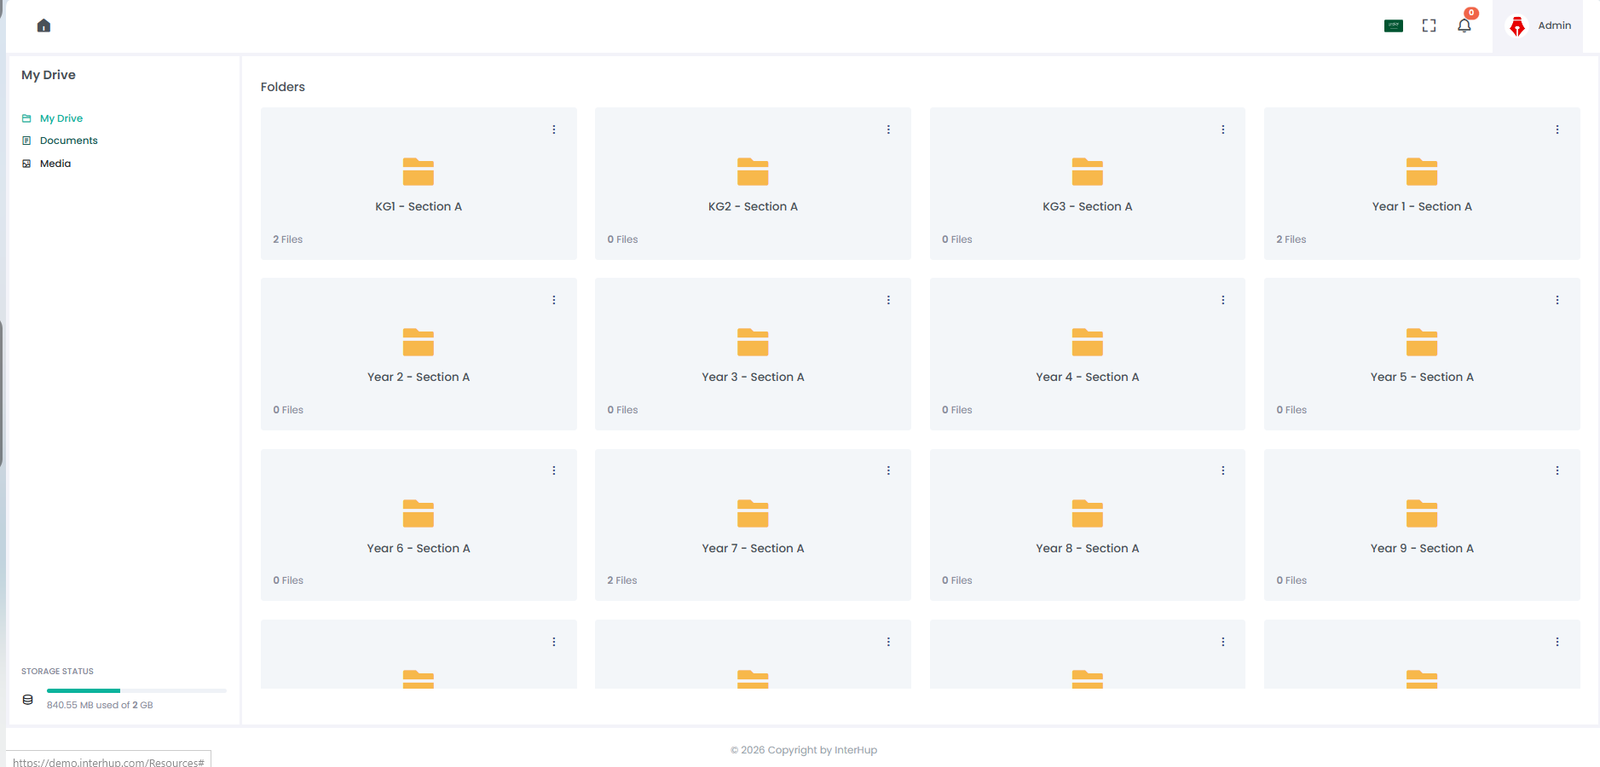Image resolution: width=1600 pixels, height=767 pixels.
Task: Click the Admin avatar logo
Action: (x=1517, y=26)
